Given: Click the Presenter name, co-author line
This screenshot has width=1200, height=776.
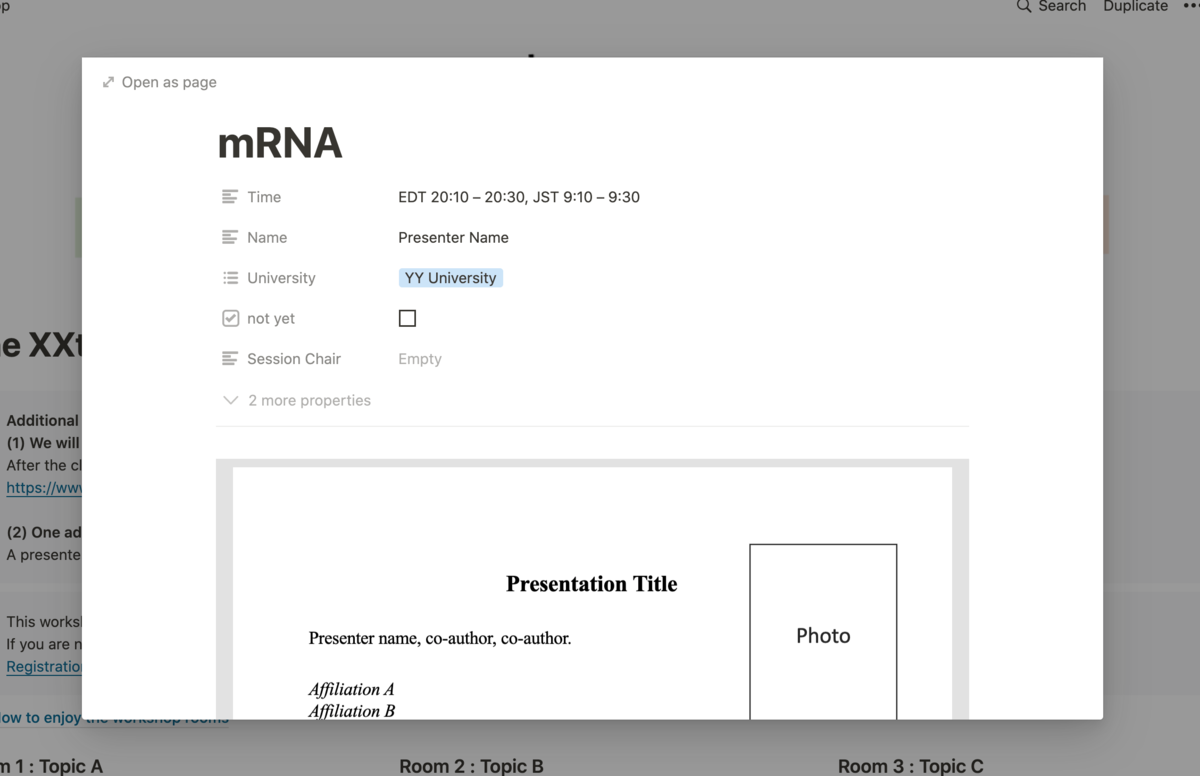Looking at the screenshot, I should pyautogui.click(x=440, y=638).
